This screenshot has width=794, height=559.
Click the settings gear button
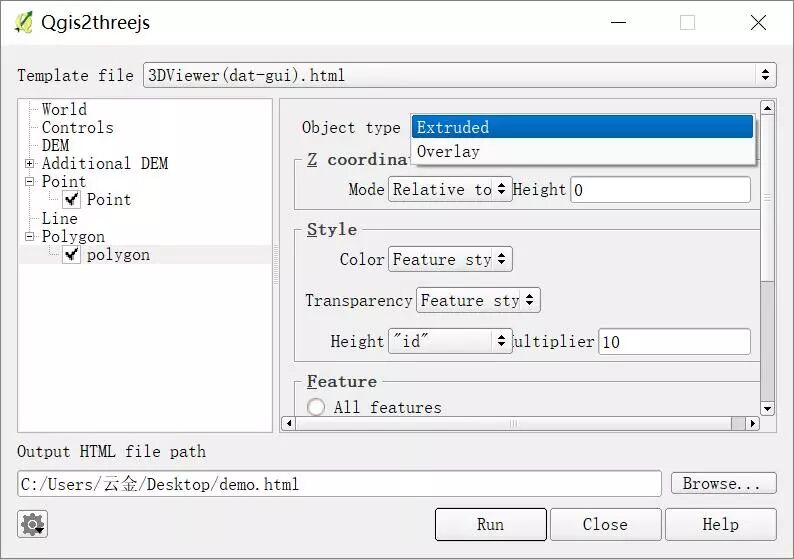32,524
